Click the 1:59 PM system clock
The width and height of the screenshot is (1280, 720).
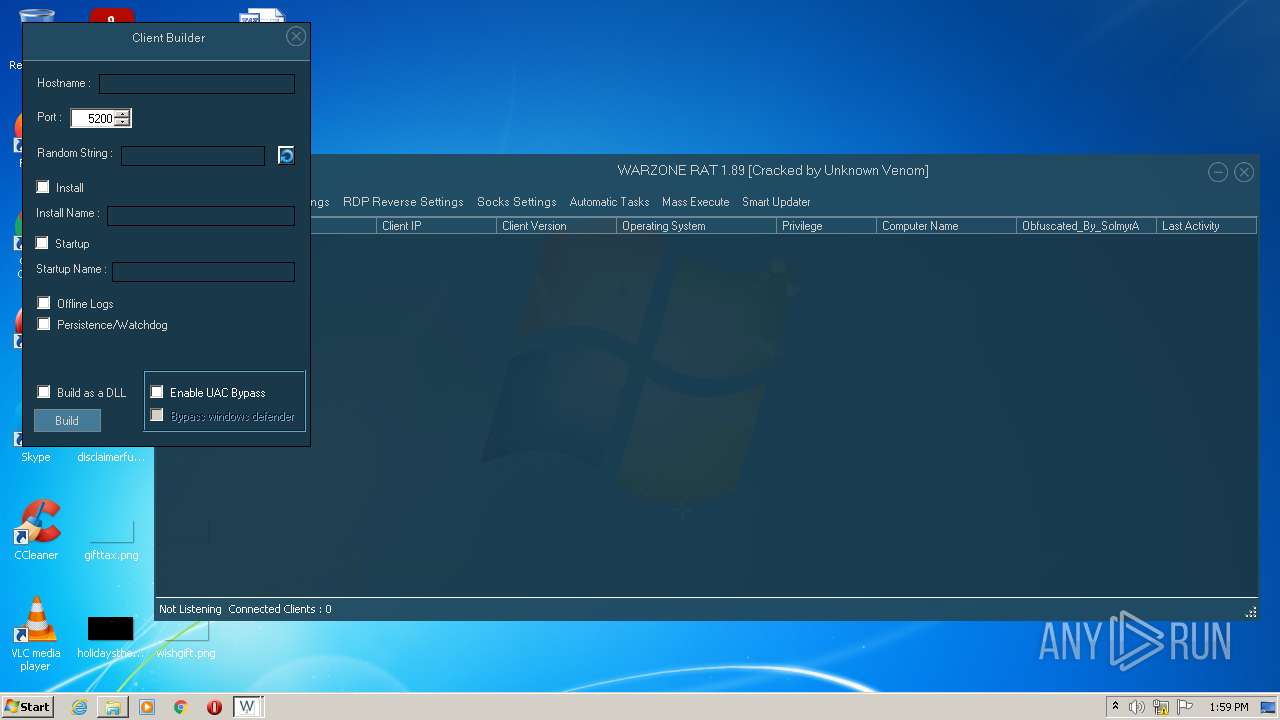(1229, 707)
